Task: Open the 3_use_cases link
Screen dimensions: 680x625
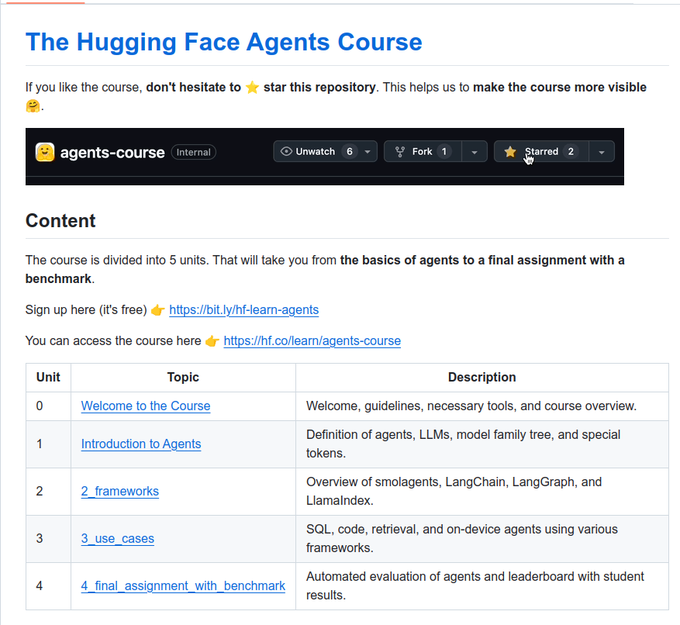Action: [118, 539]
